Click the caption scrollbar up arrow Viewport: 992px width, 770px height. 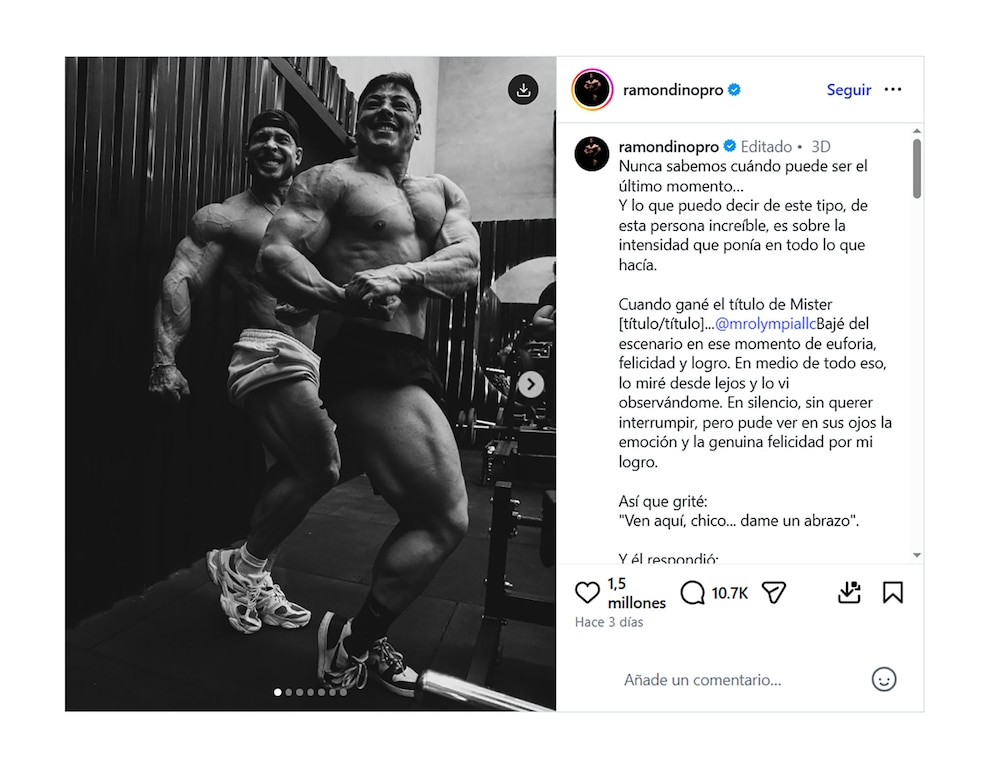917,131
